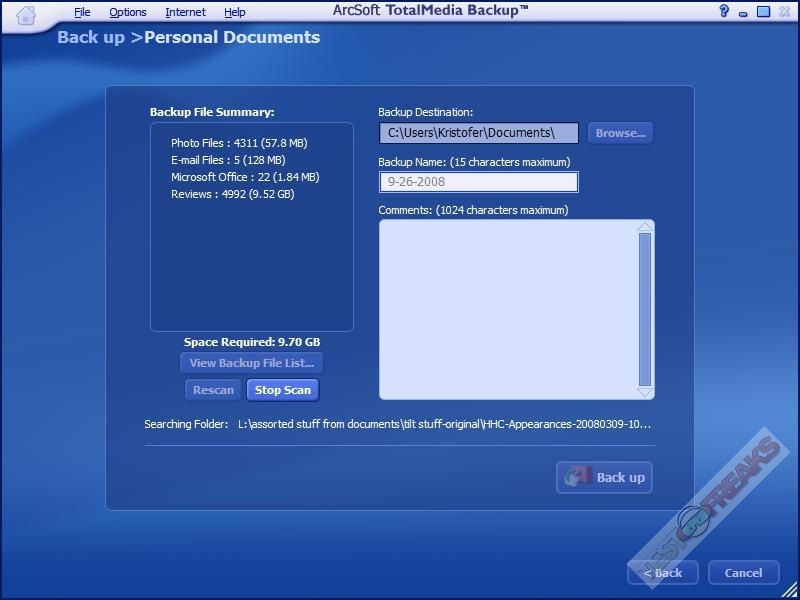Click the maximize window square icon
The width and height of the screenshot is (800, 600).
763,12
